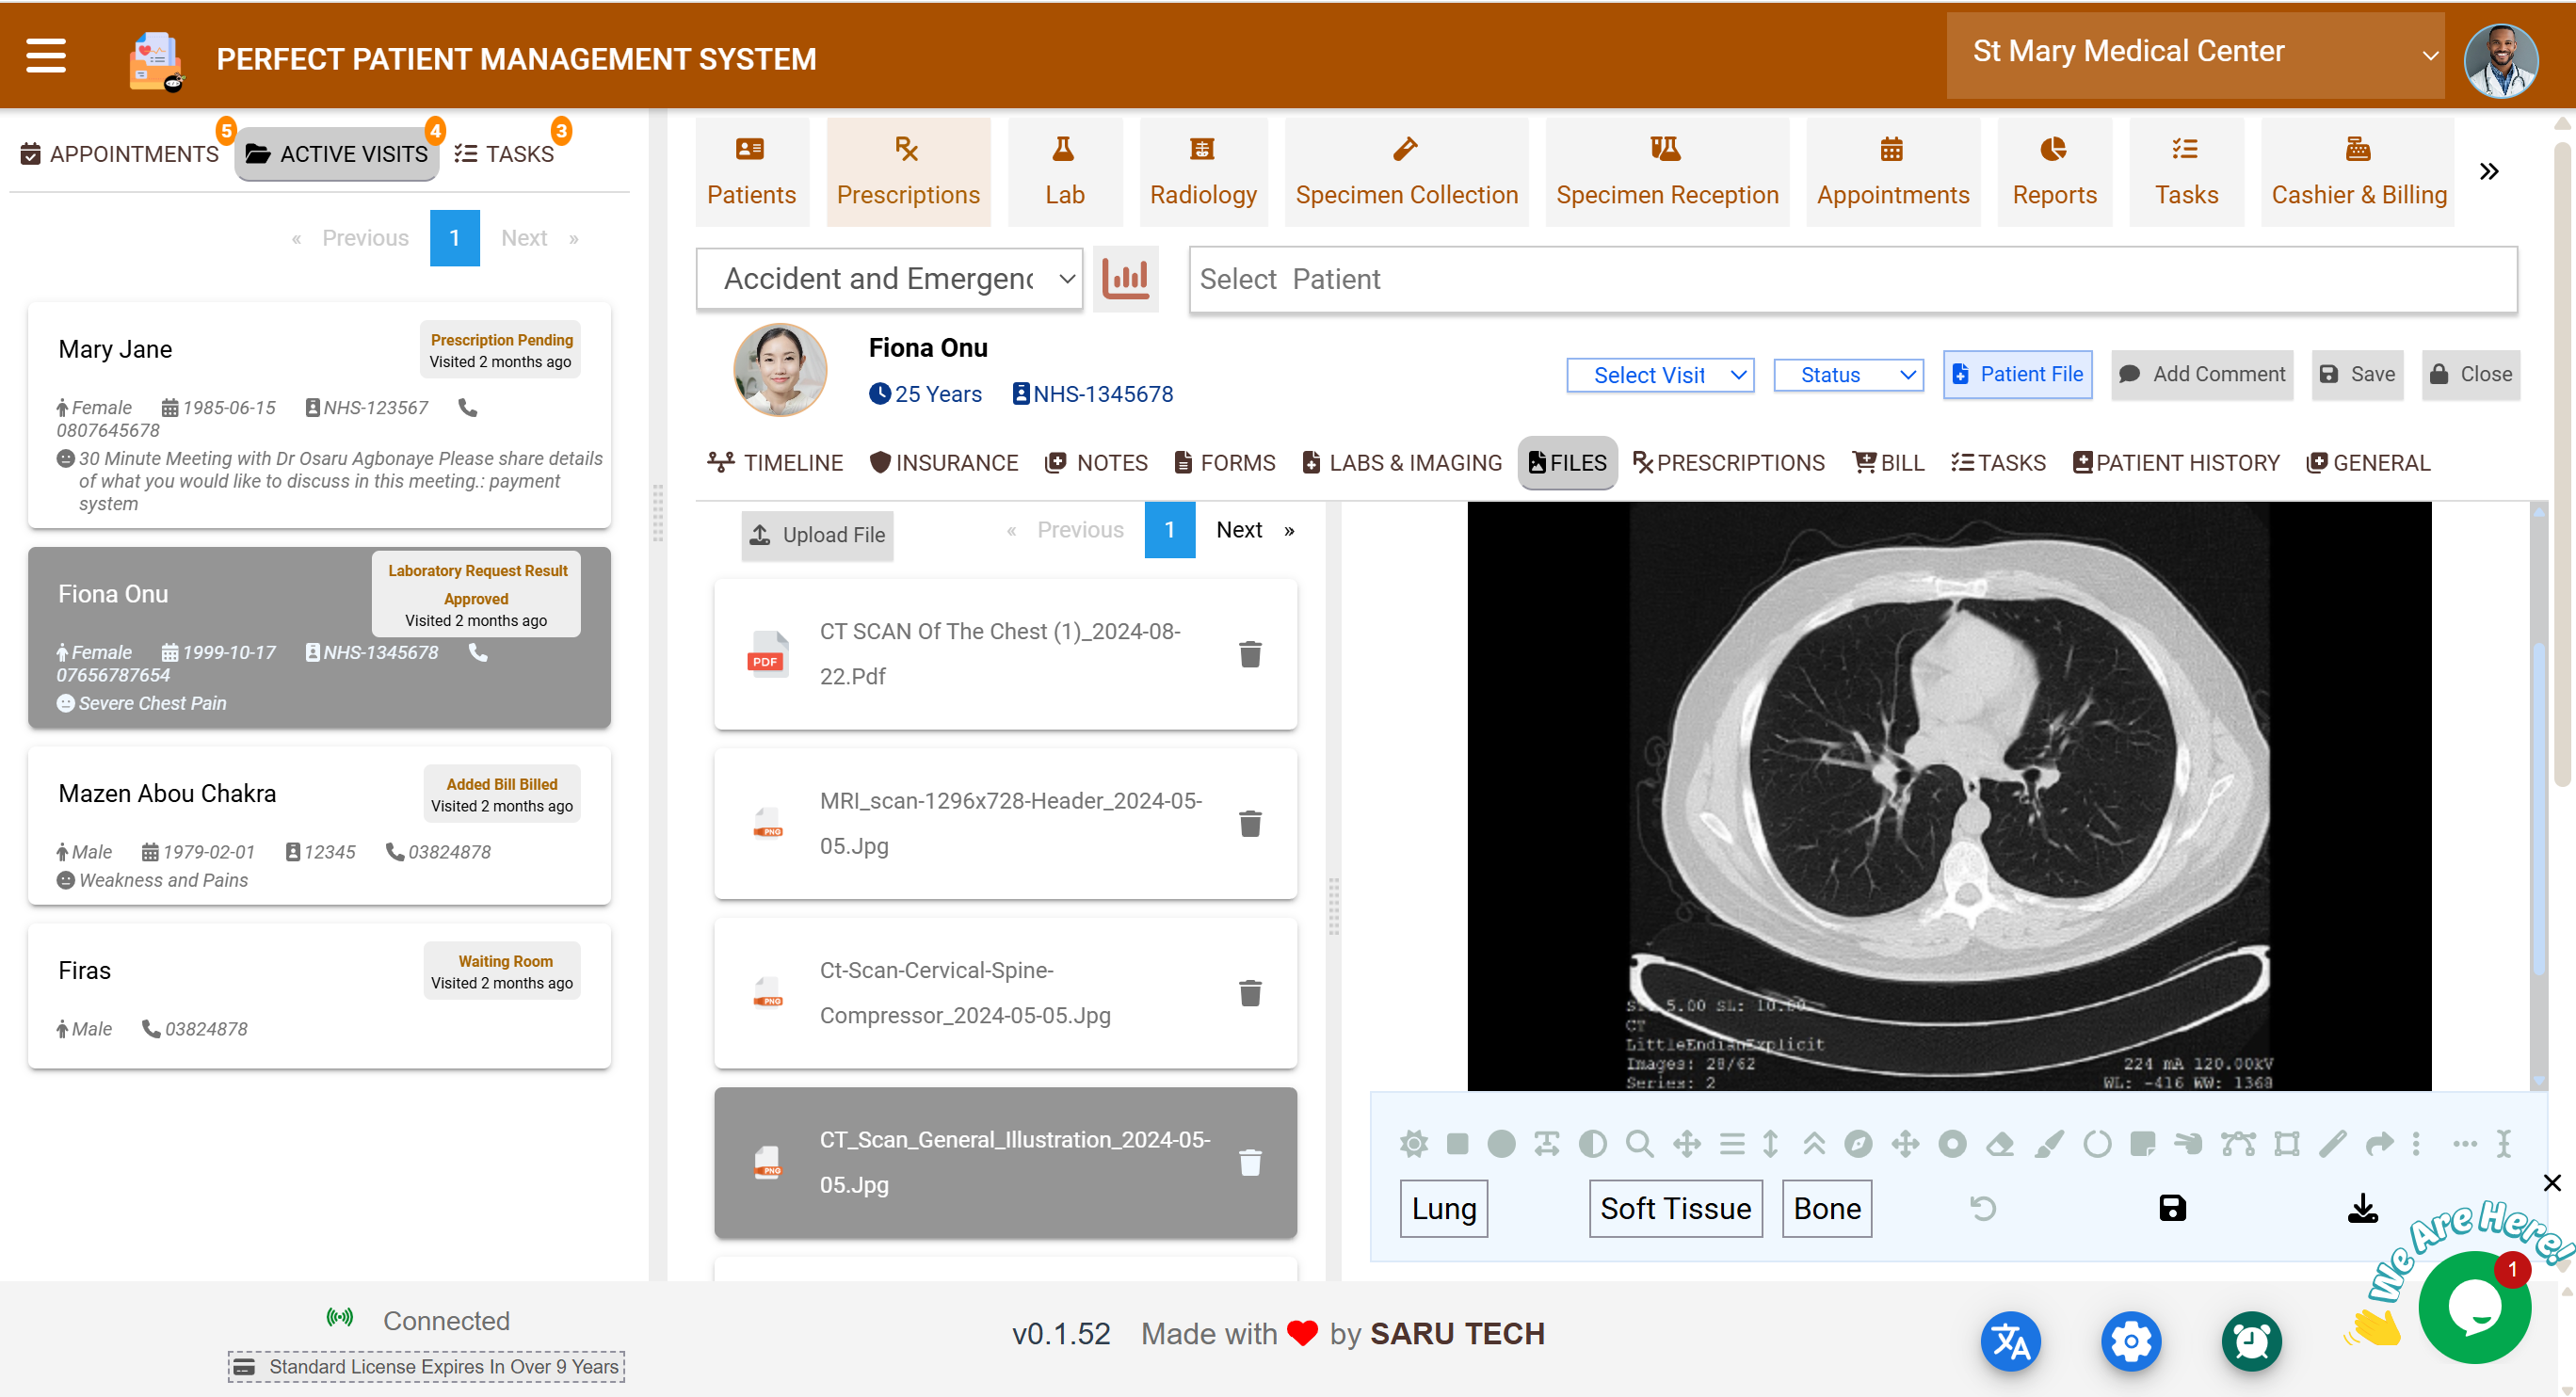The height and width of the screenshot is (1397, 2576).
Task: Delete the MRI_scan-1296x728-Header file
Action: [x=1250, y=823]
